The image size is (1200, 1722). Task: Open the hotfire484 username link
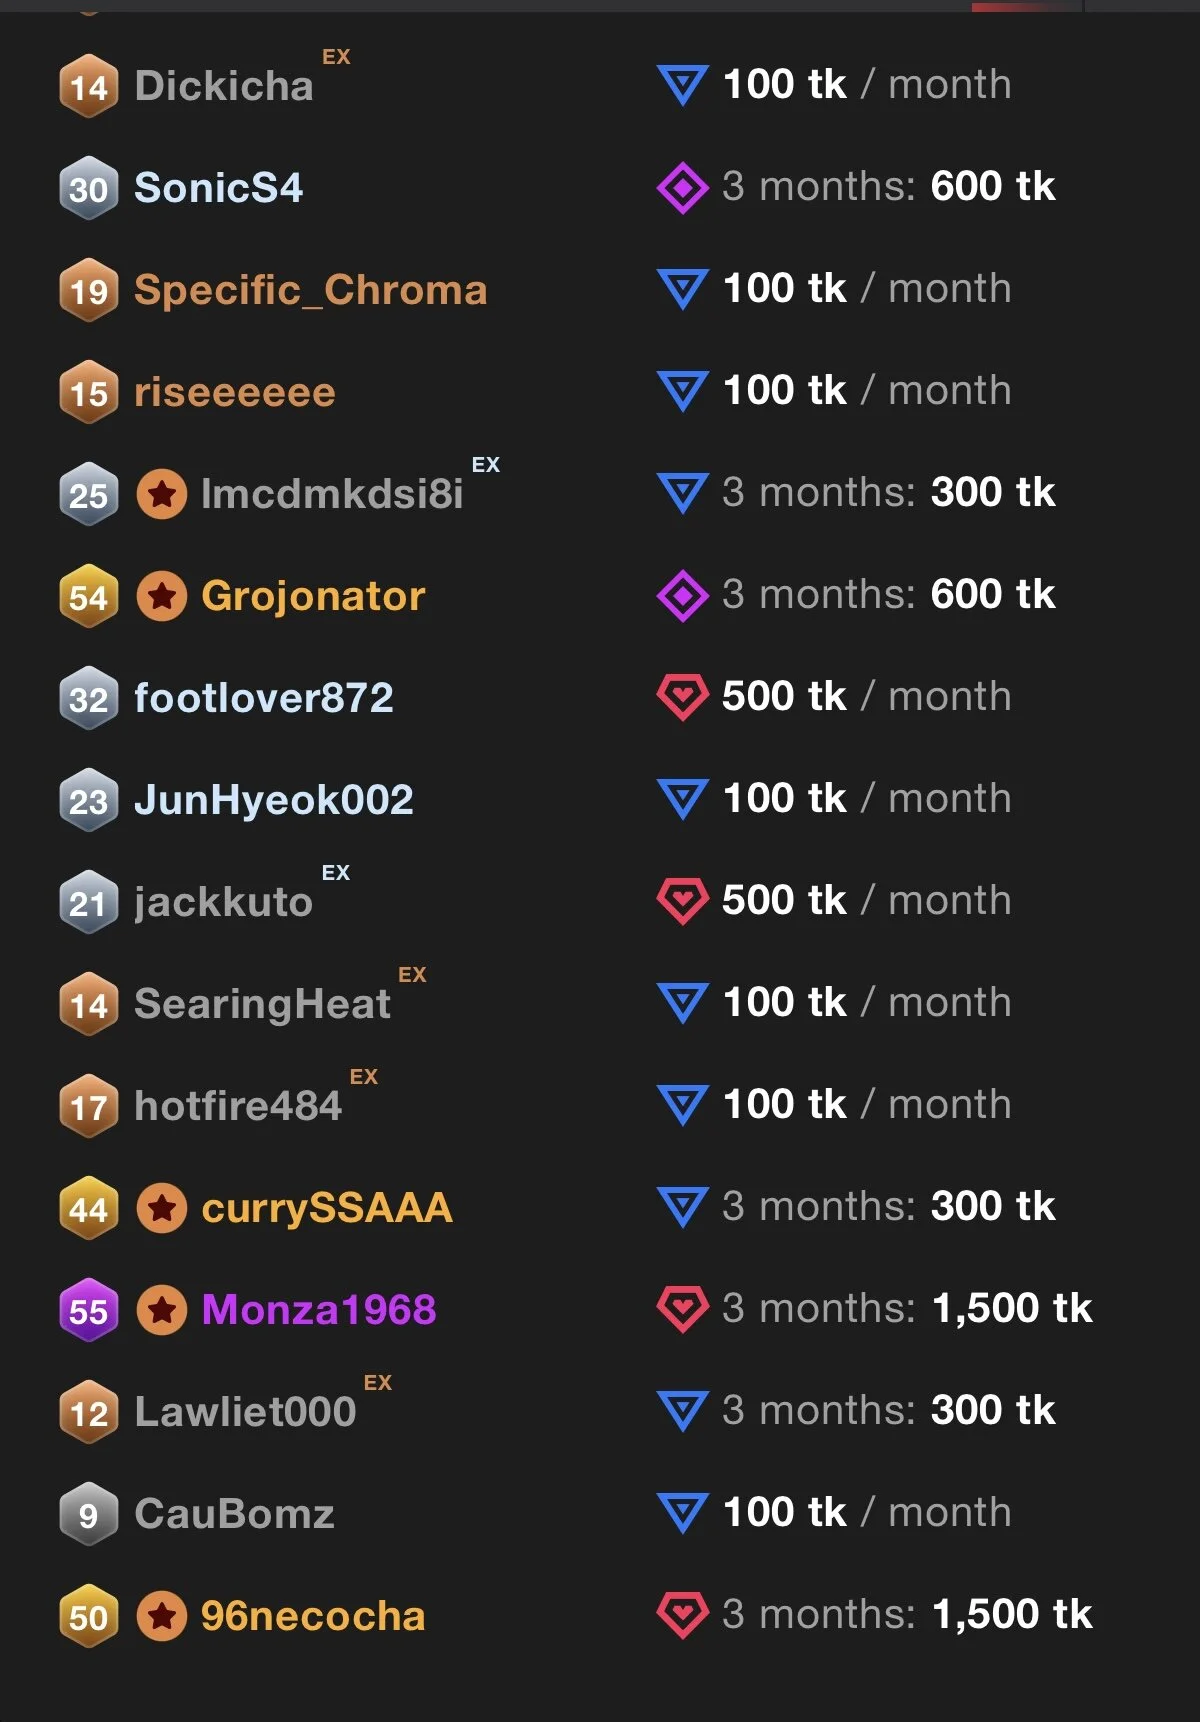(238, 1107)
